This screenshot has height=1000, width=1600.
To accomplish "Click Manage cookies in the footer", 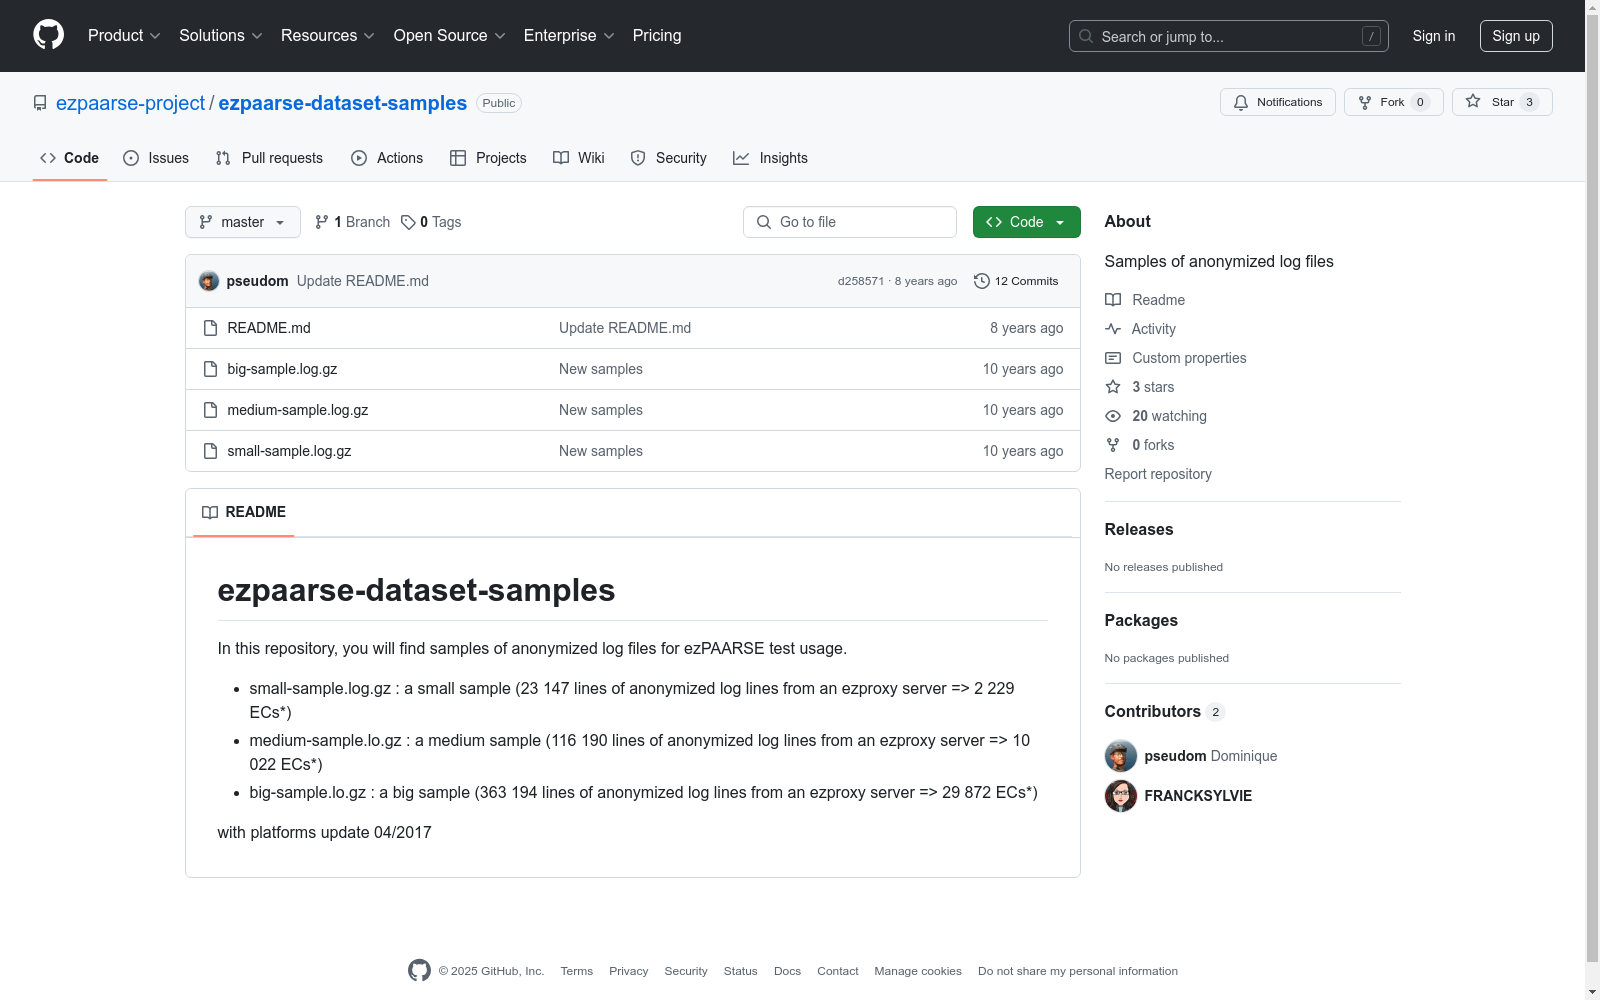I will click(918, 971).
